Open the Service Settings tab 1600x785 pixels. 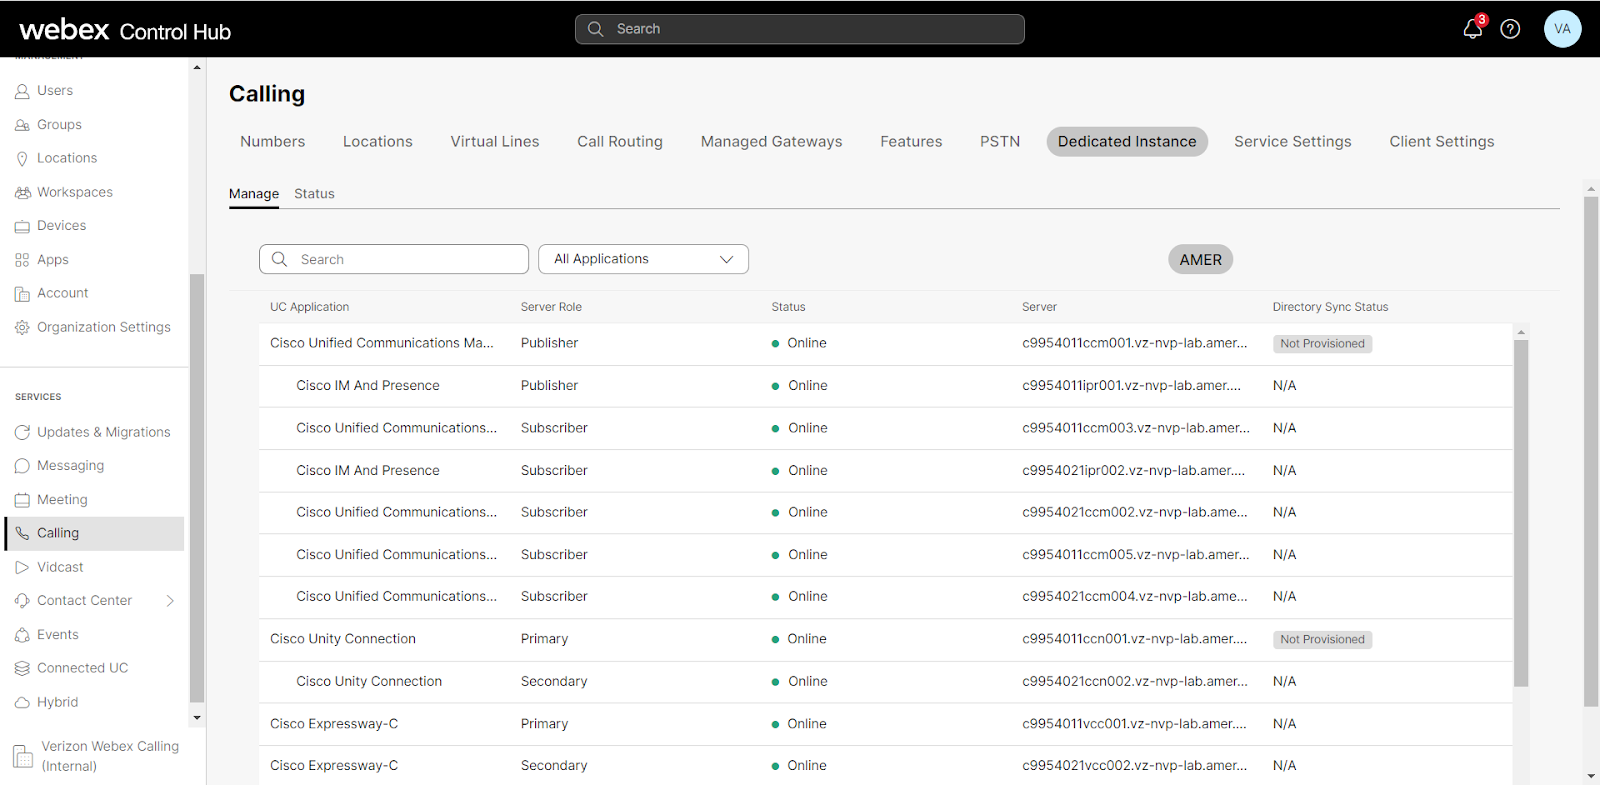click(x=1292, y=142)
